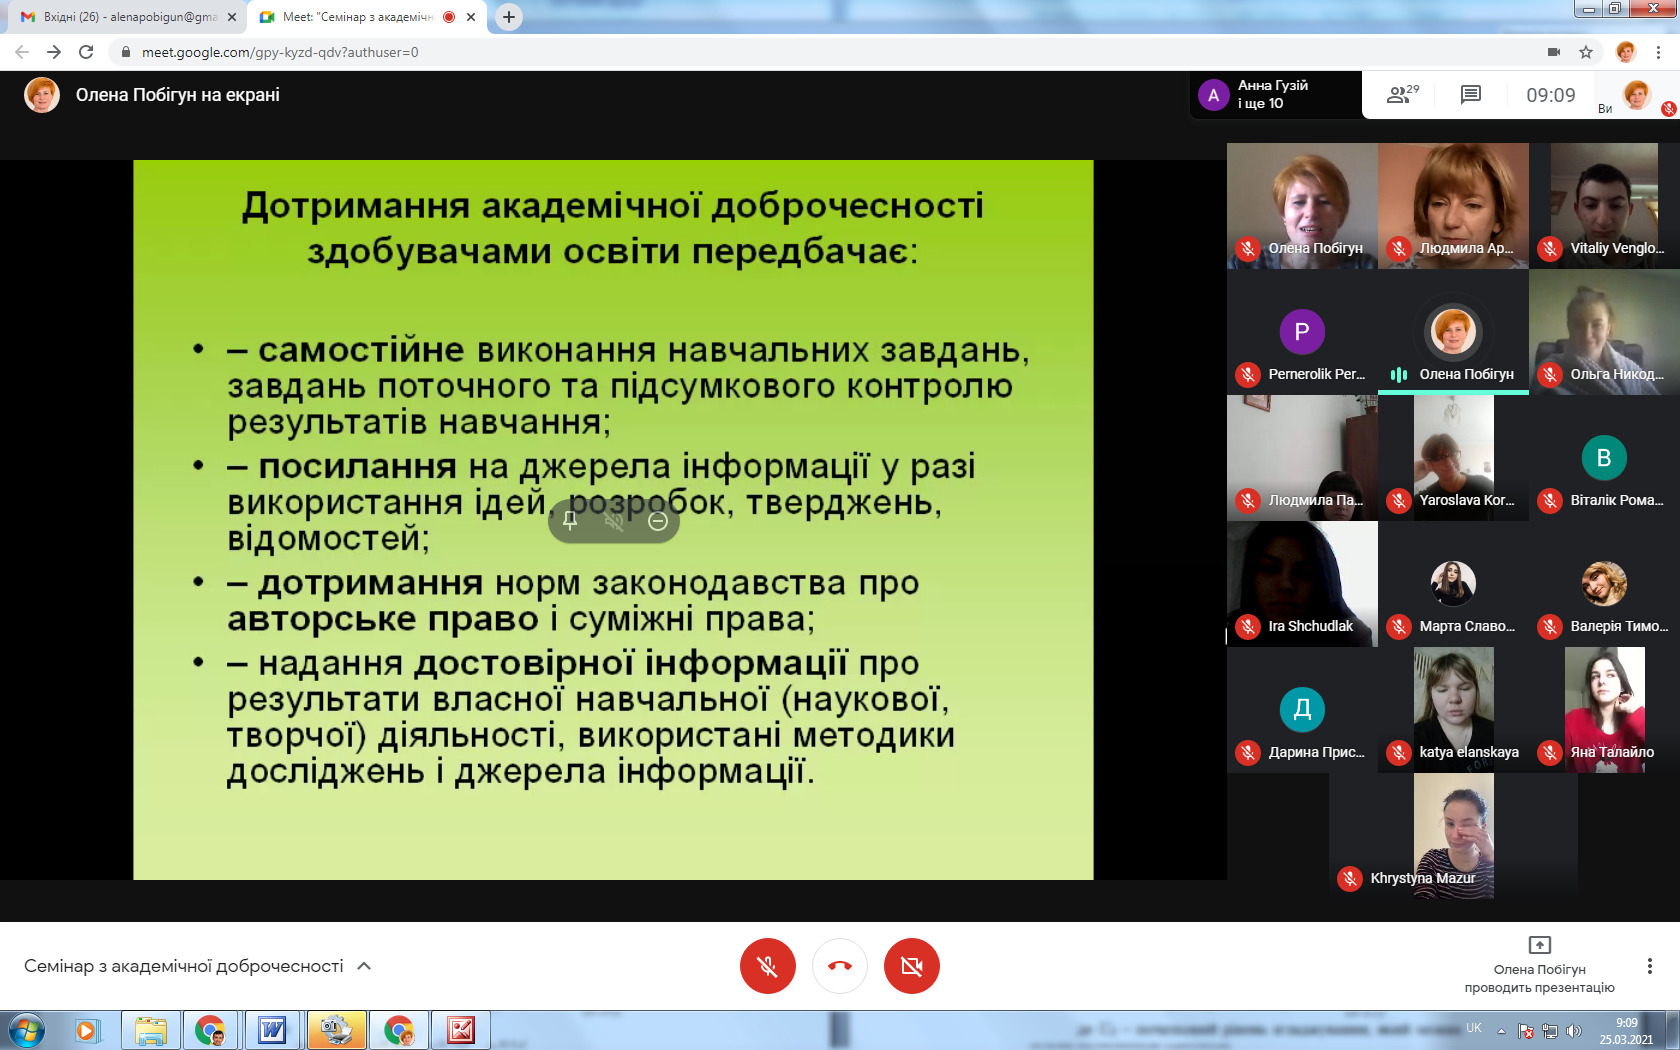The width and height of the screenshot is (1680, 1050).
Task: Reload the Google Meet page
Action: click(86, 52)
